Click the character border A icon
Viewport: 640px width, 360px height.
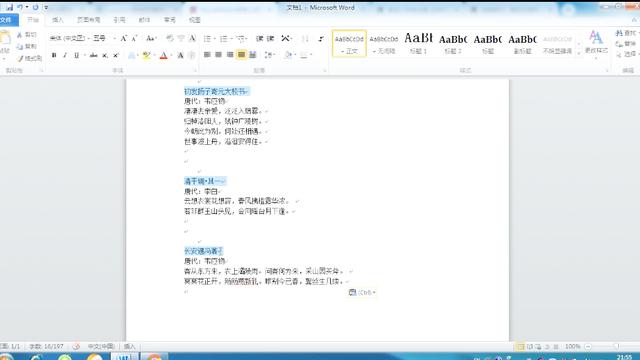click(192, 38)
